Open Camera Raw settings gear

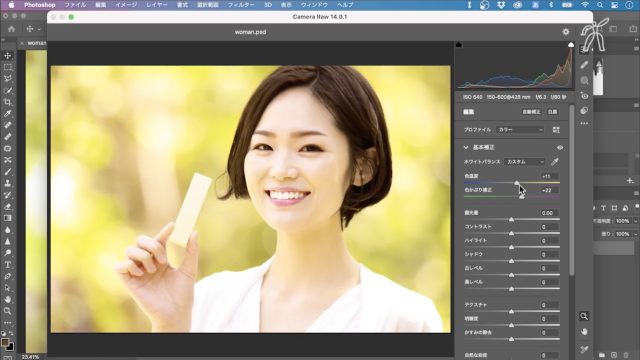pyautogui.click(x=566, y=31)
